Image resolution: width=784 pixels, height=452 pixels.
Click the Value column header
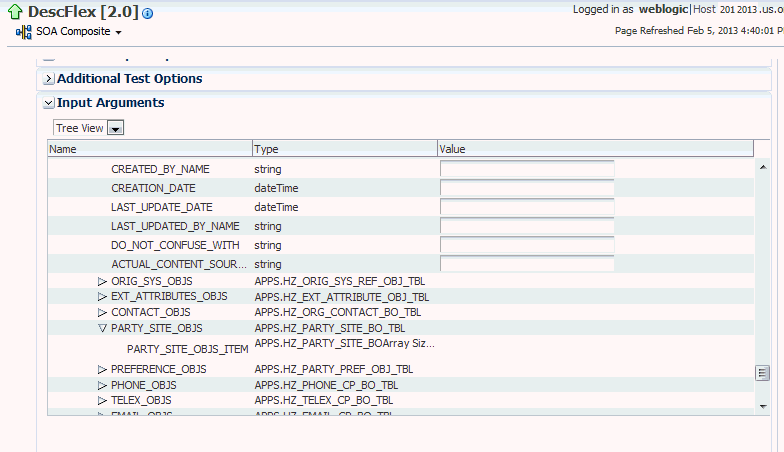pyautogui.click(x=596, y=149)
